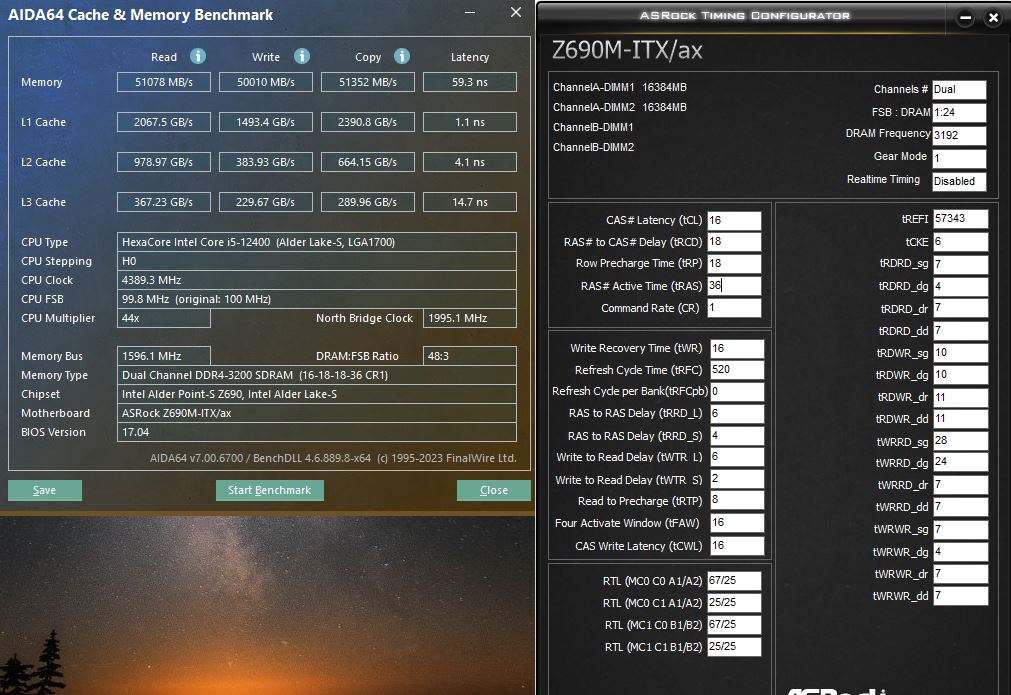Minimize the ASRock Timing Configurator window
The width and height of the screenshot is (1011, 695).
point(965,18)
